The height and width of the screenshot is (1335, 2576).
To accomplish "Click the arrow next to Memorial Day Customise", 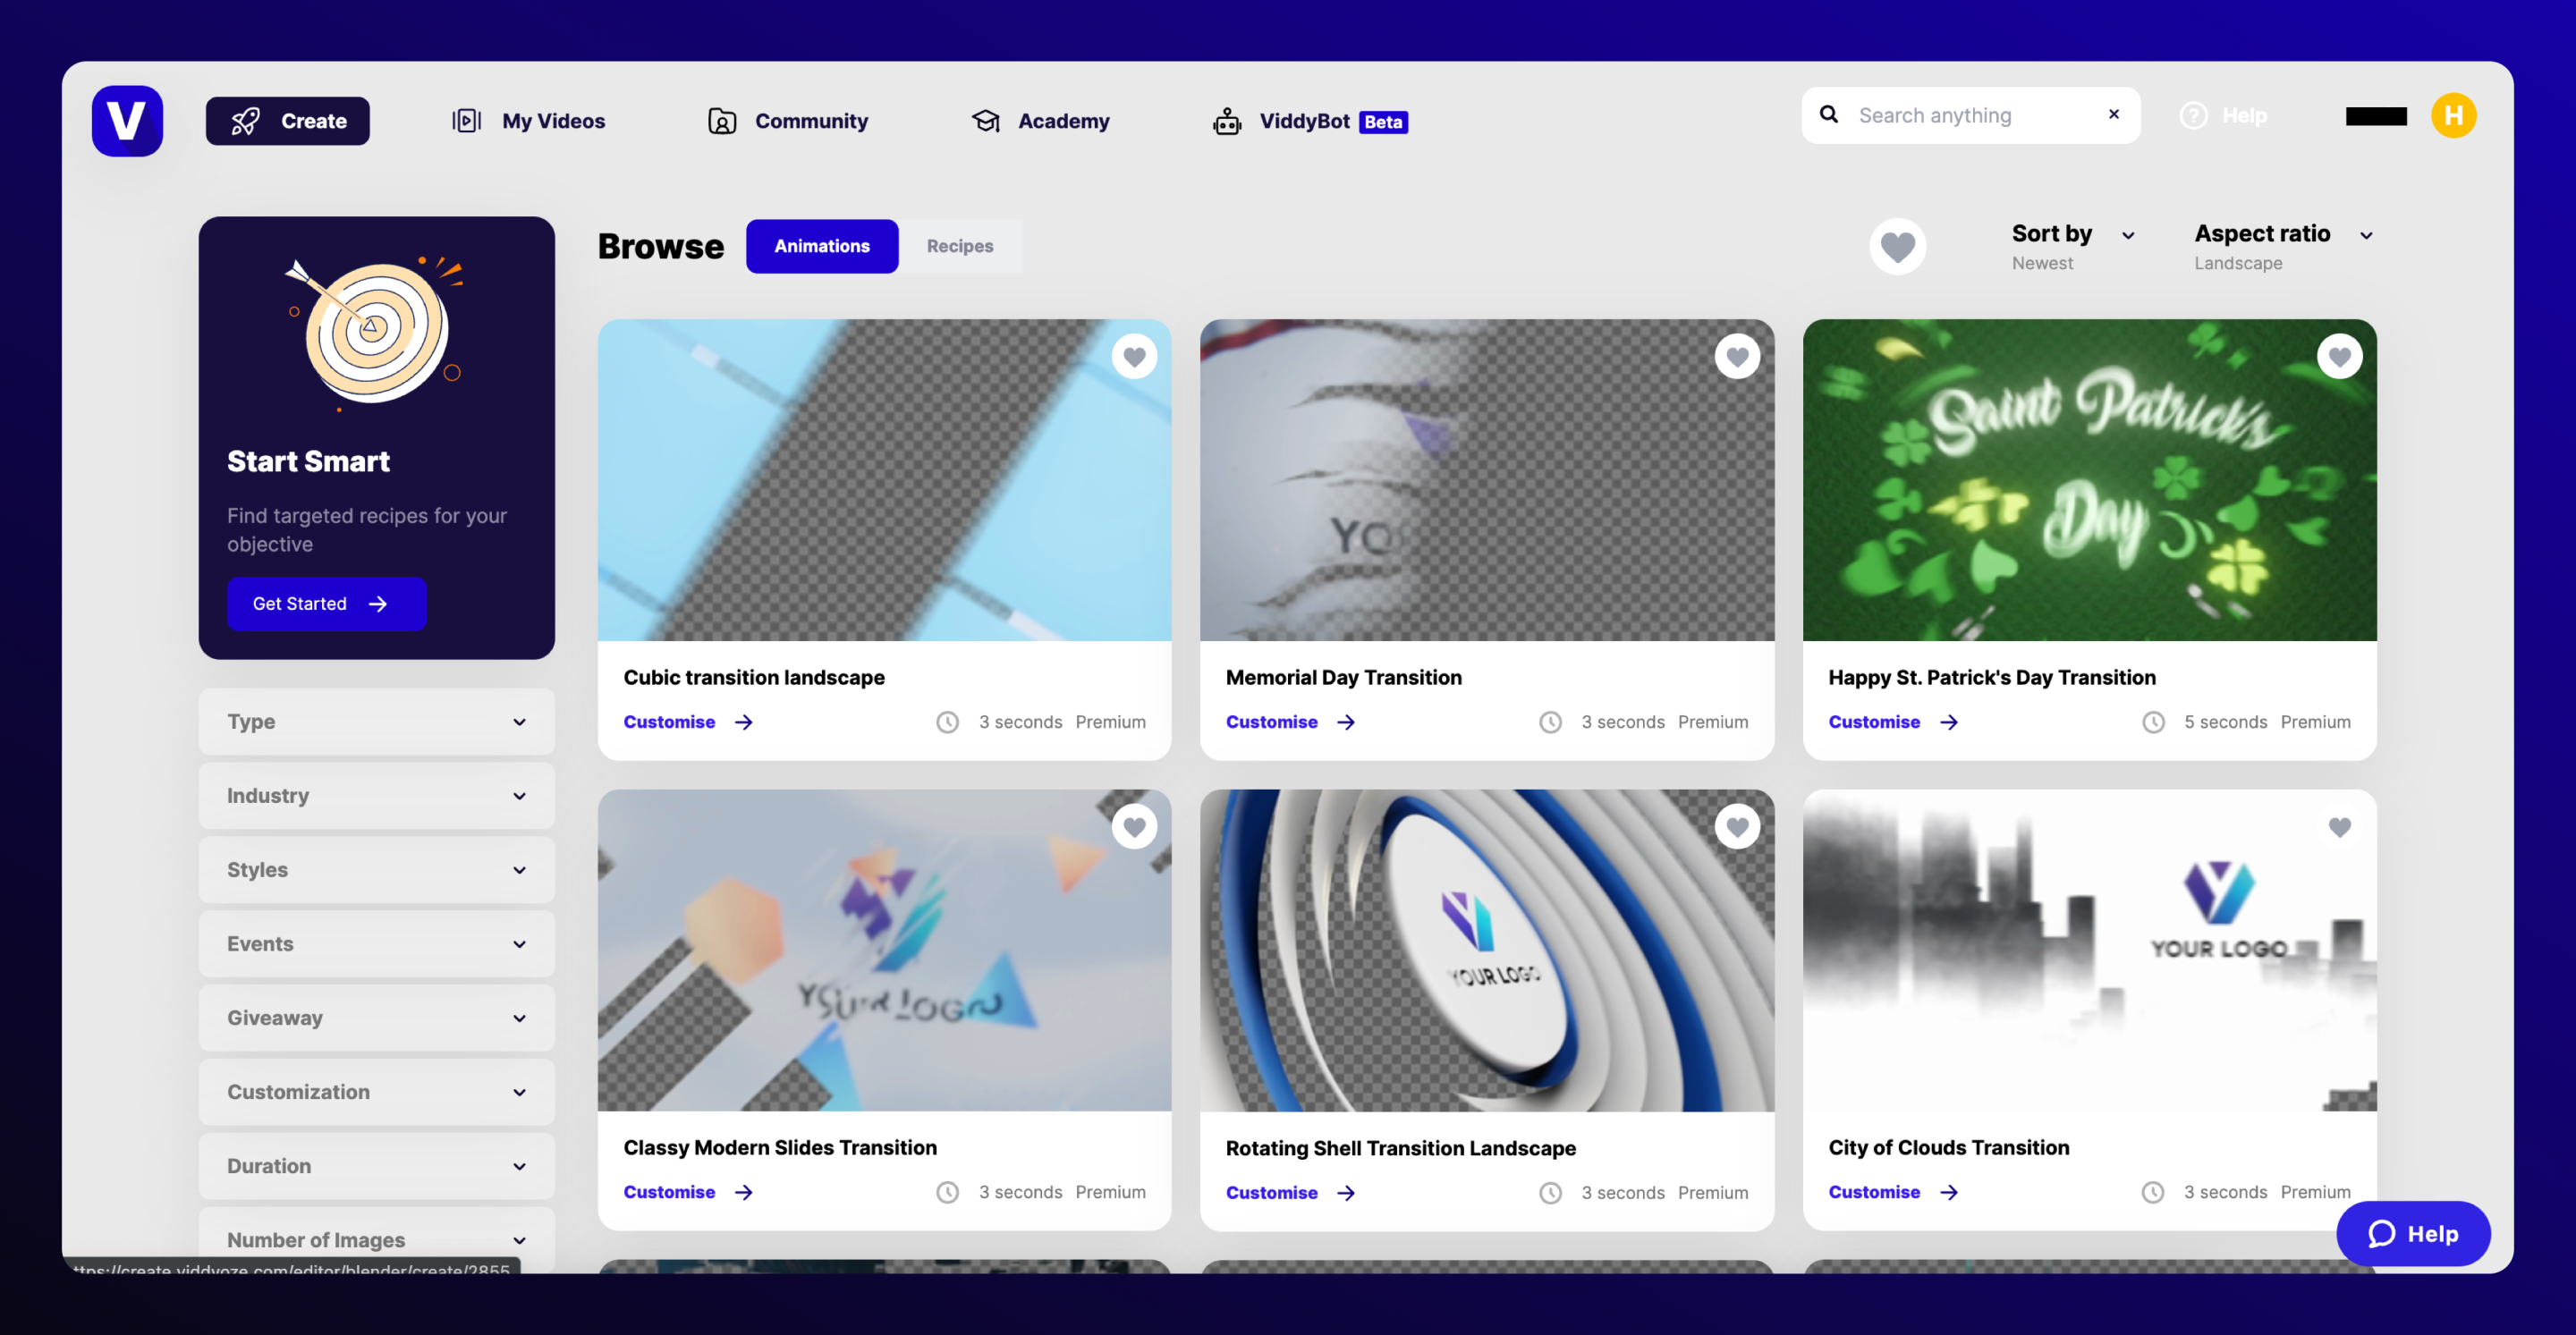I will 1346,722.
